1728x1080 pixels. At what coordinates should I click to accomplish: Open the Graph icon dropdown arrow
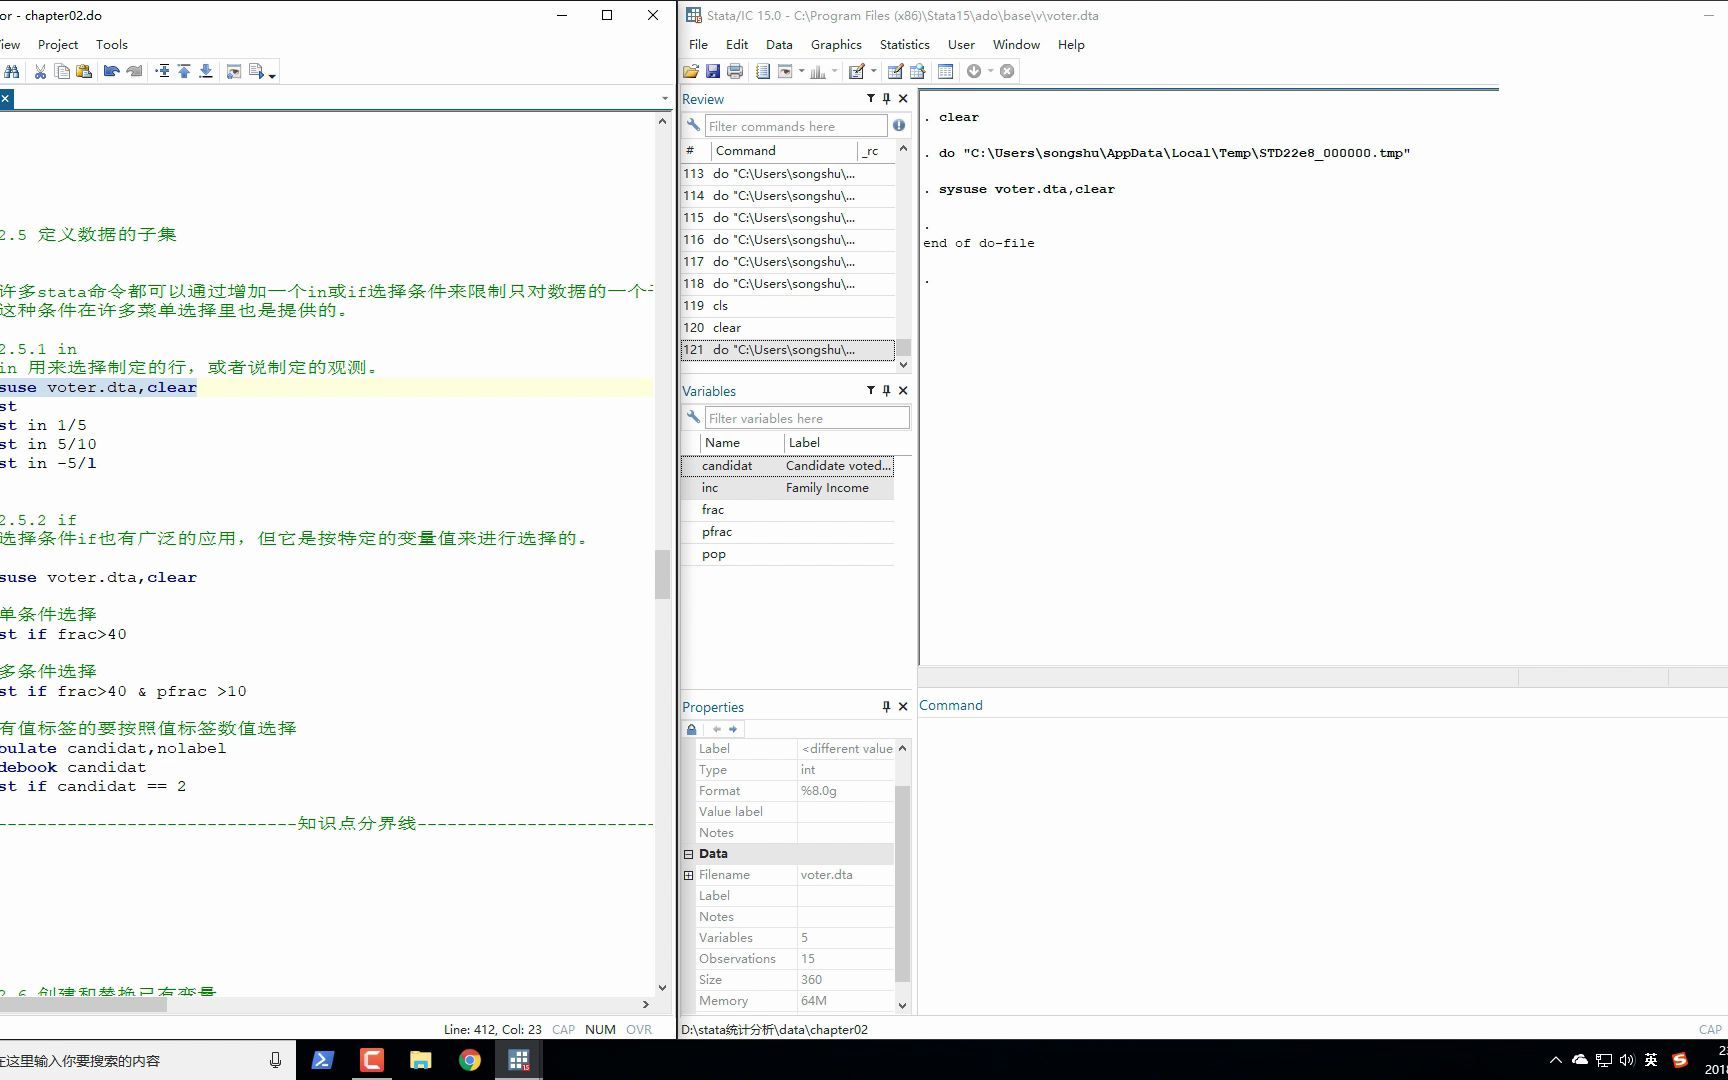coord(834,71)
